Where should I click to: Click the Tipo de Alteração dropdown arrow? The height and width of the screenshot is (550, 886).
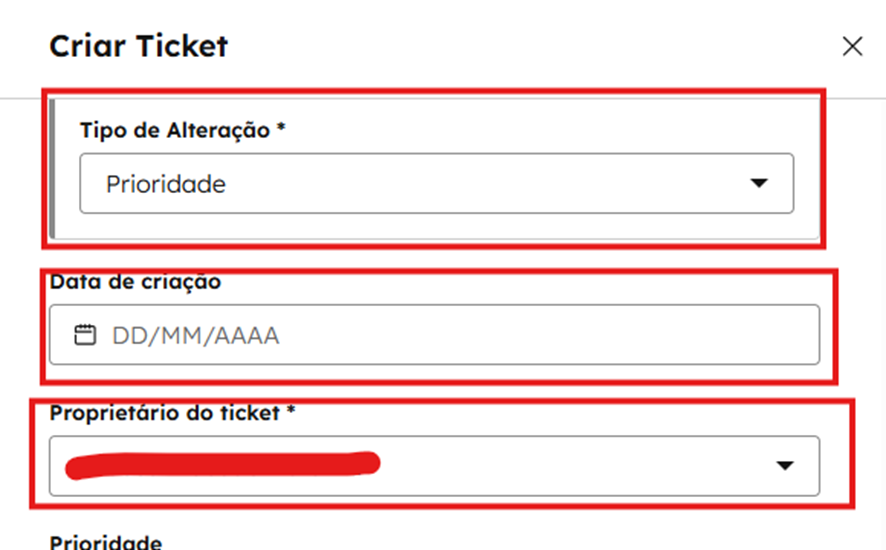point(759,183)
